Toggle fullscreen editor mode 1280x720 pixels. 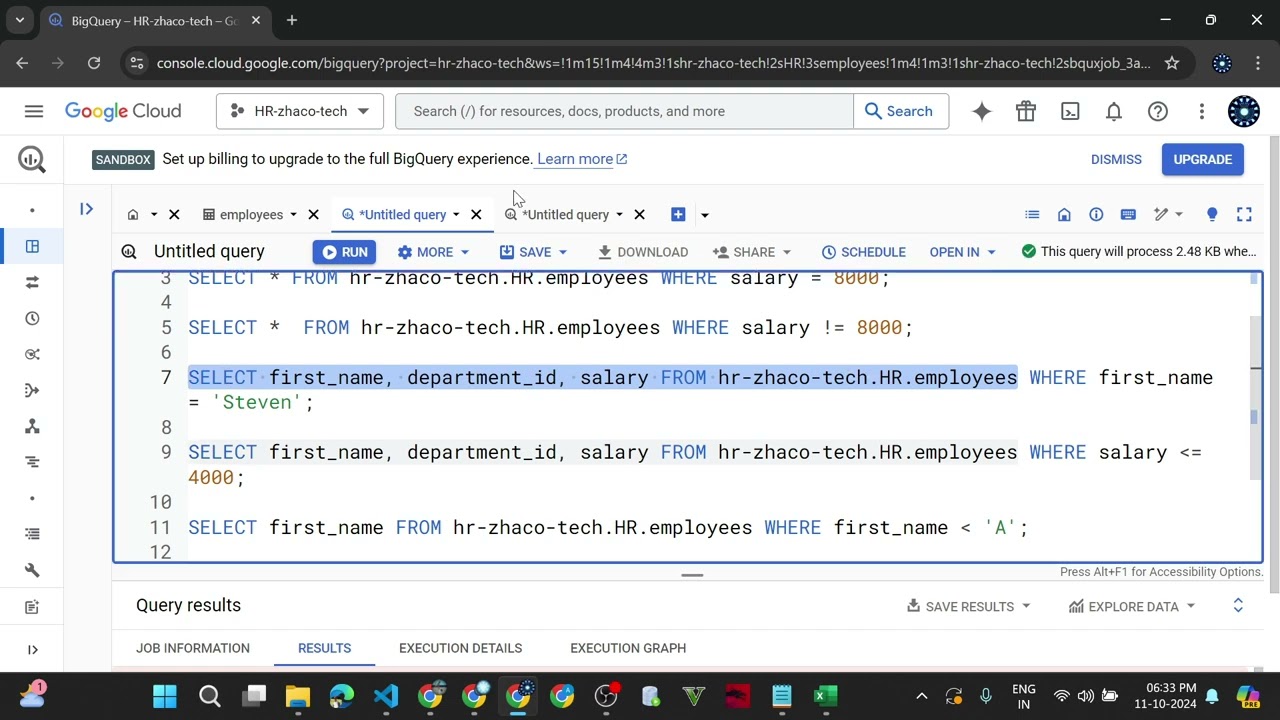click(1244, 214)
